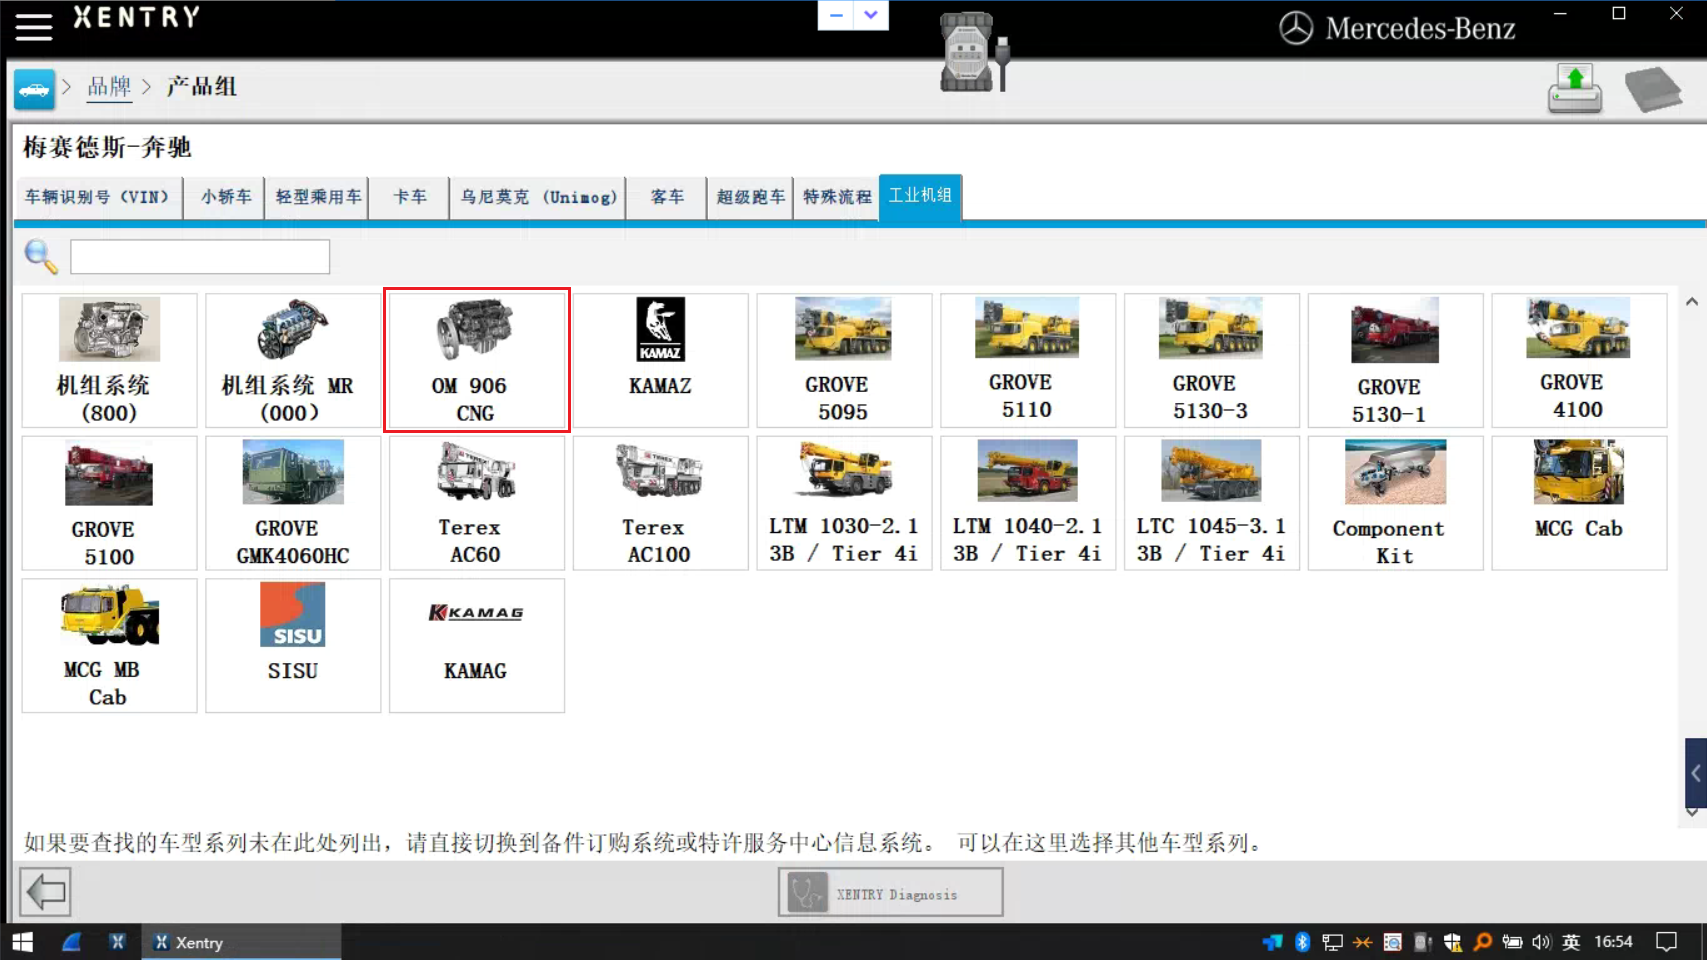Switch to 客车 tab
Screen dimensions: 1707x960
[x=667, y=197]
